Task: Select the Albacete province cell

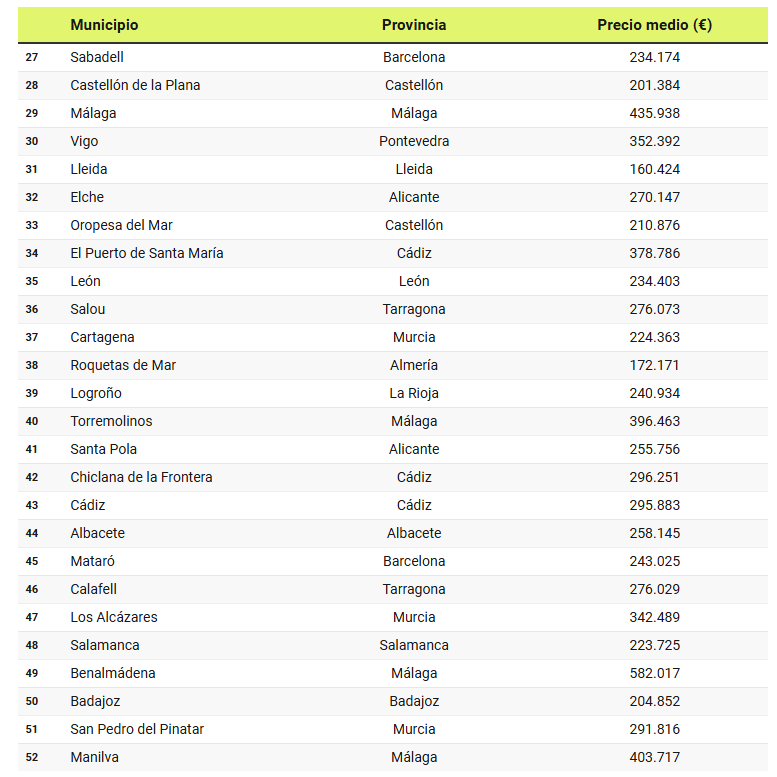Action: pos(414,533)
